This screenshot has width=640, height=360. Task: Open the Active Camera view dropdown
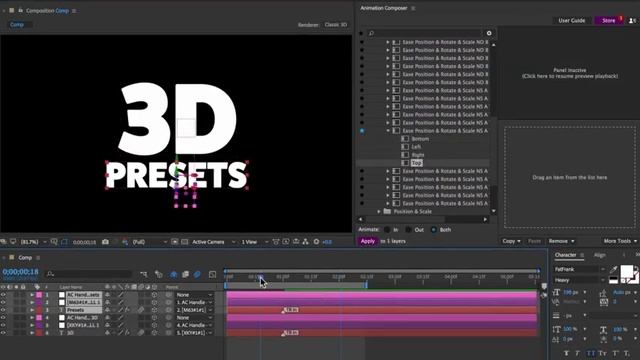coord(213,242)
